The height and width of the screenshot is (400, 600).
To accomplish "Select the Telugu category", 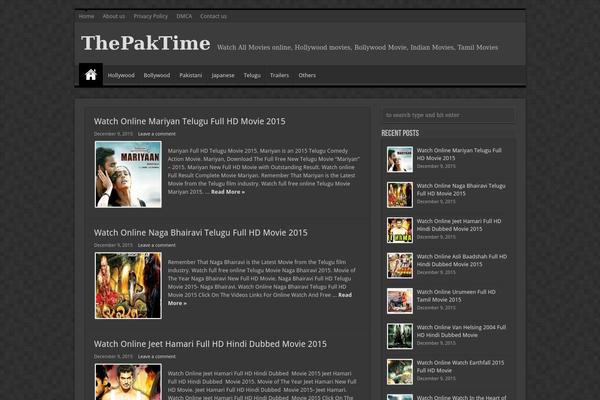I will click(252, 75).
